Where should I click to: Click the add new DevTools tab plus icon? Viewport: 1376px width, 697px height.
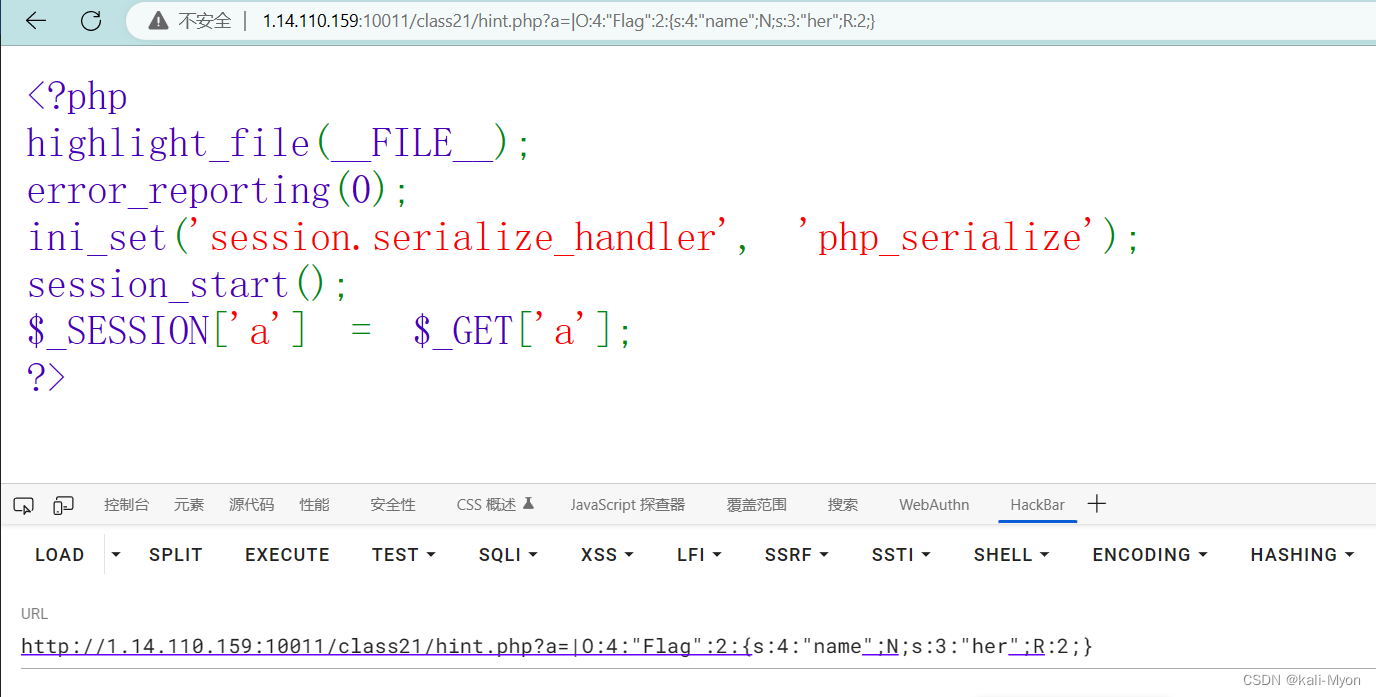click(x=1096, y=504)
